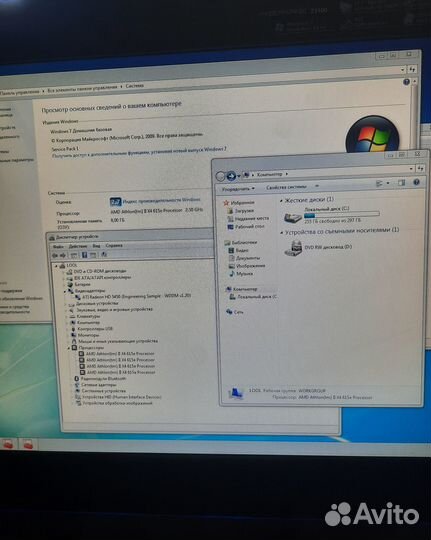This screenshot has width=431, height=540.
Task: Open the Действие menu in Device Manager
Action: tap(78, 246)
